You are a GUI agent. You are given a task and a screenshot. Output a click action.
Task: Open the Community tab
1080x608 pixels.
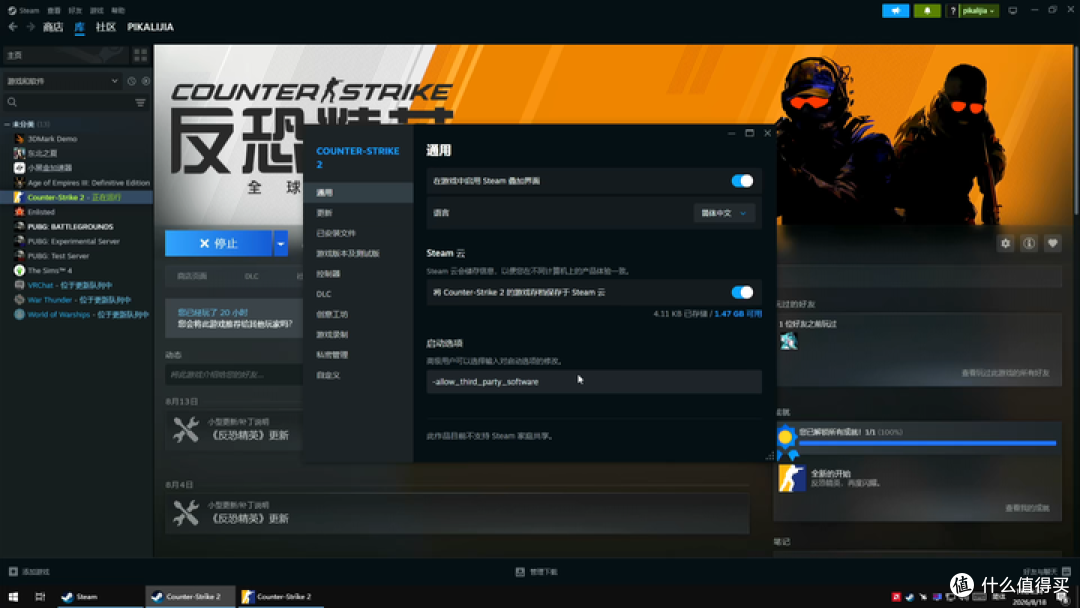tap(105, 27)
